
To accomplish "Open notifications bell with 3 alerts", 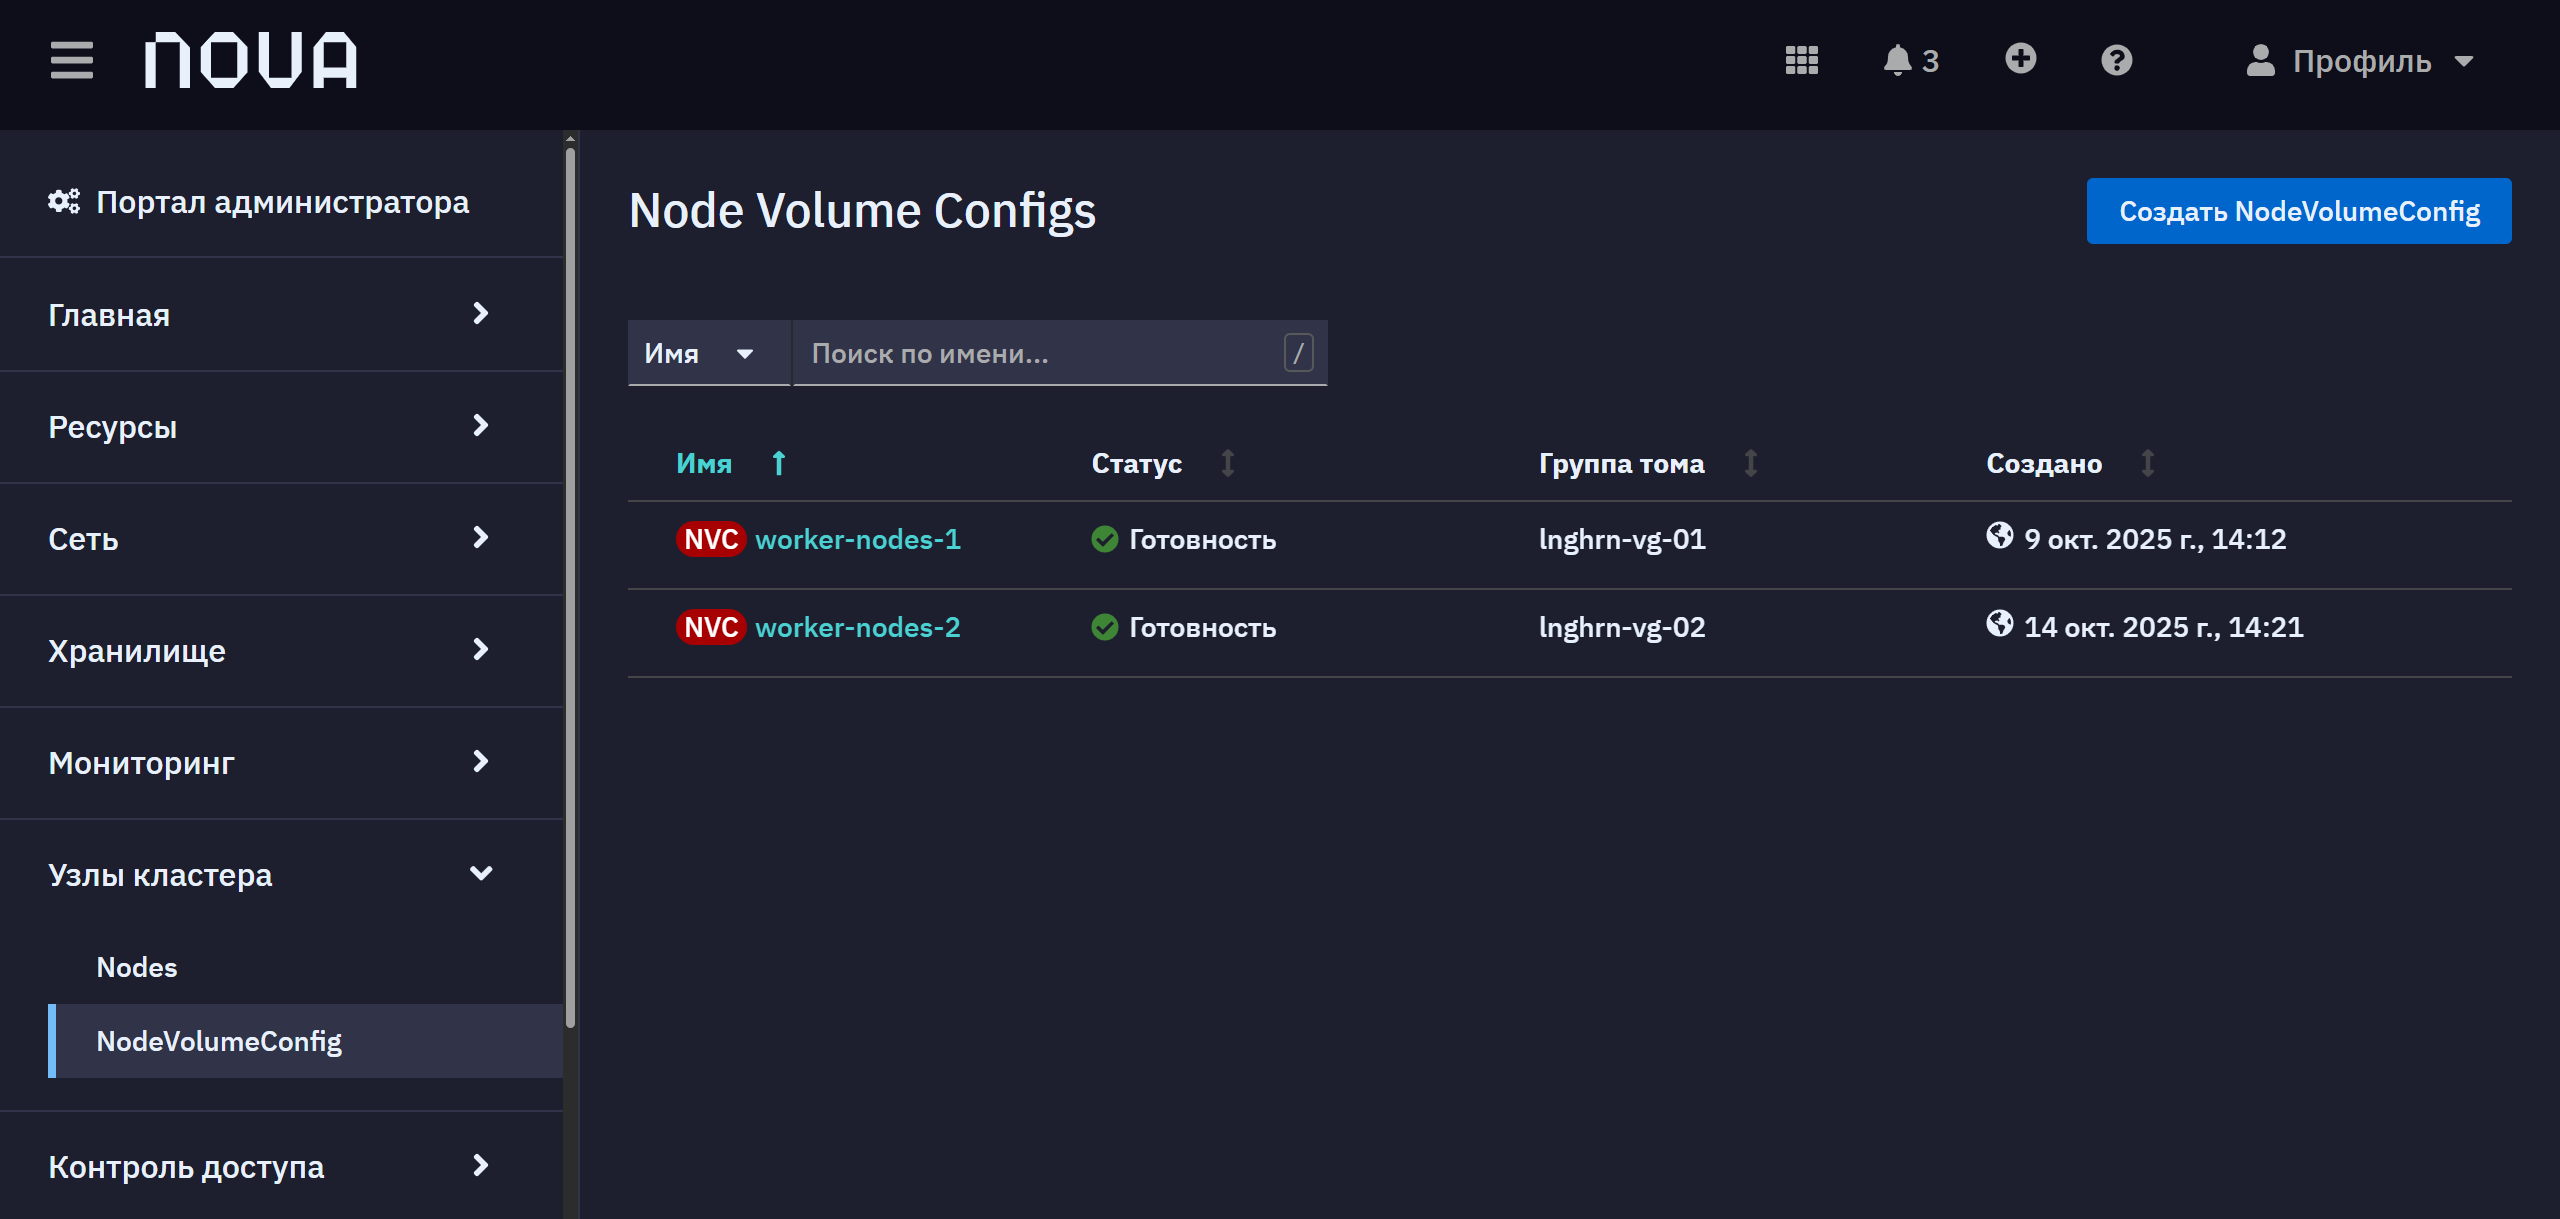I will pyautogui.click(x=1910, y=61).
